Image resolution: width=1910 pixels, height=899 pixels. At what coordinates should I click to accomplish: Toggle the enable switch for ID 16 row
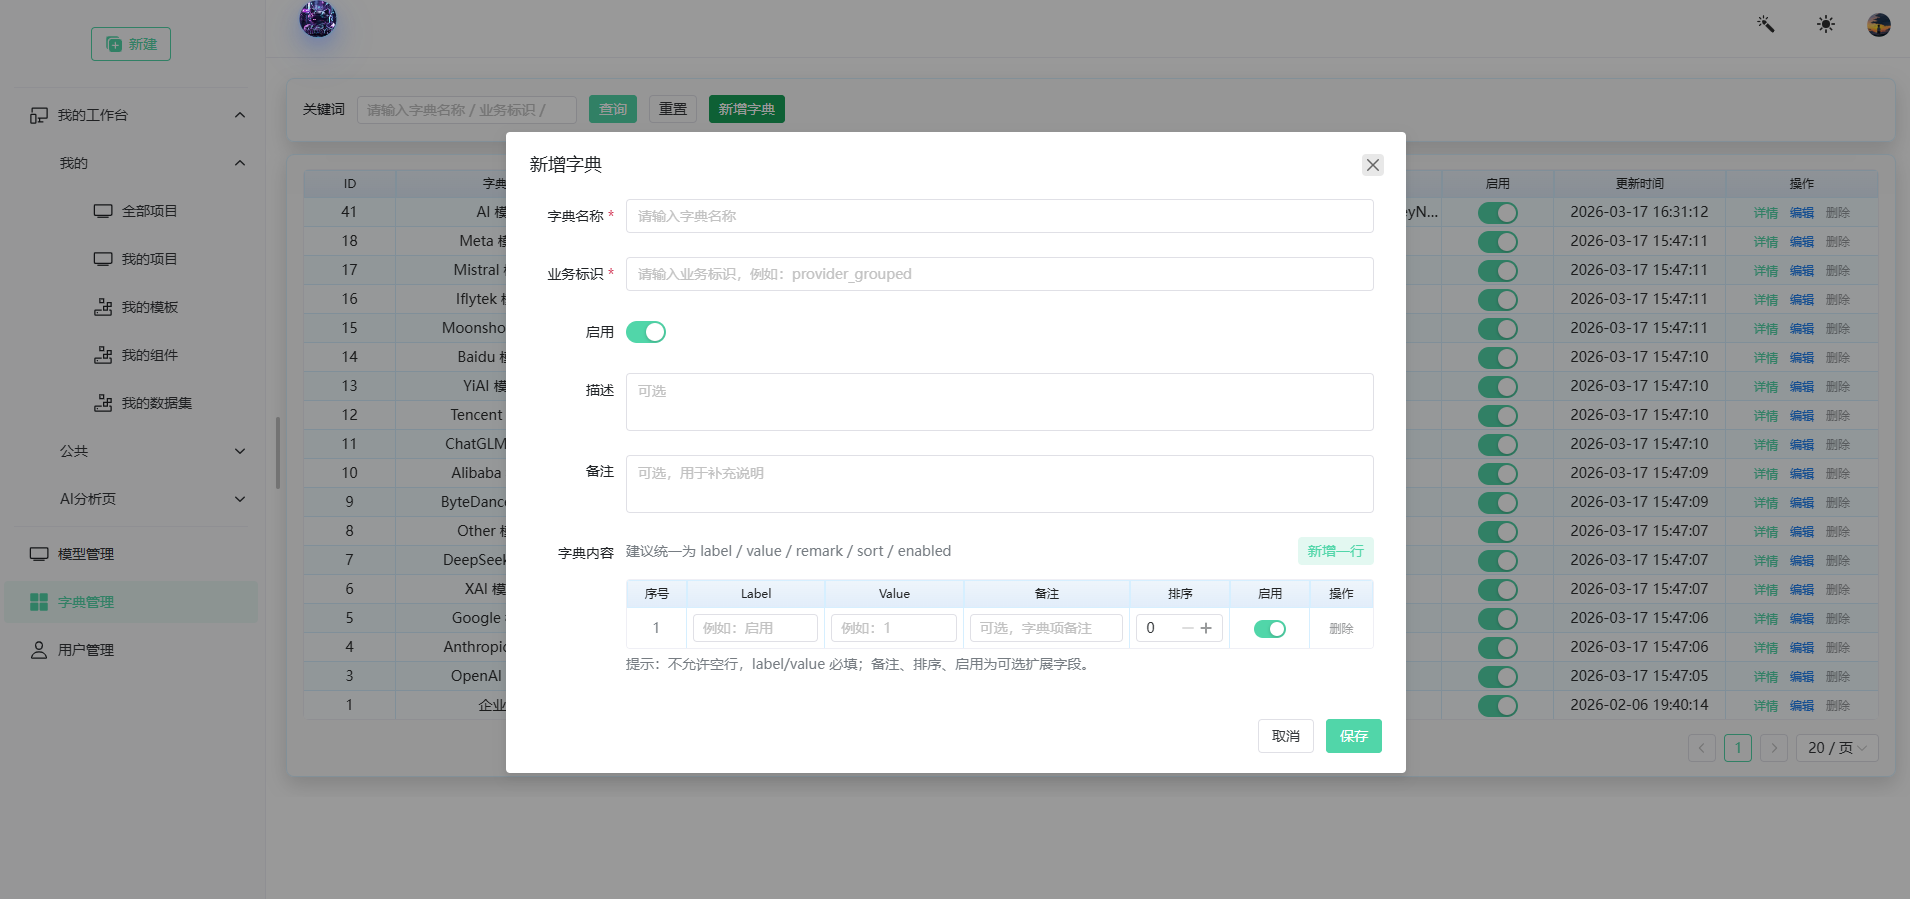pyautogui.click(x=1498, y=300)
